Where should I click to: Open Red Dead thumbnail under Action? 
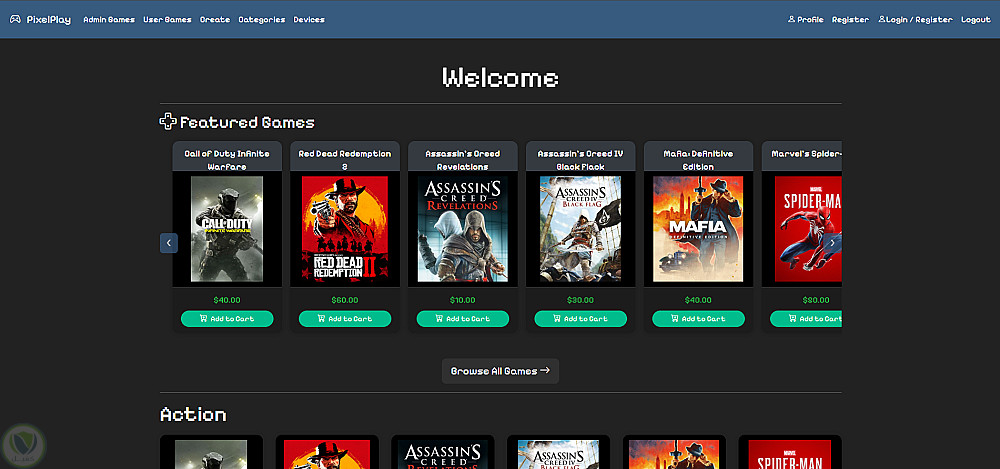[327, 454]
